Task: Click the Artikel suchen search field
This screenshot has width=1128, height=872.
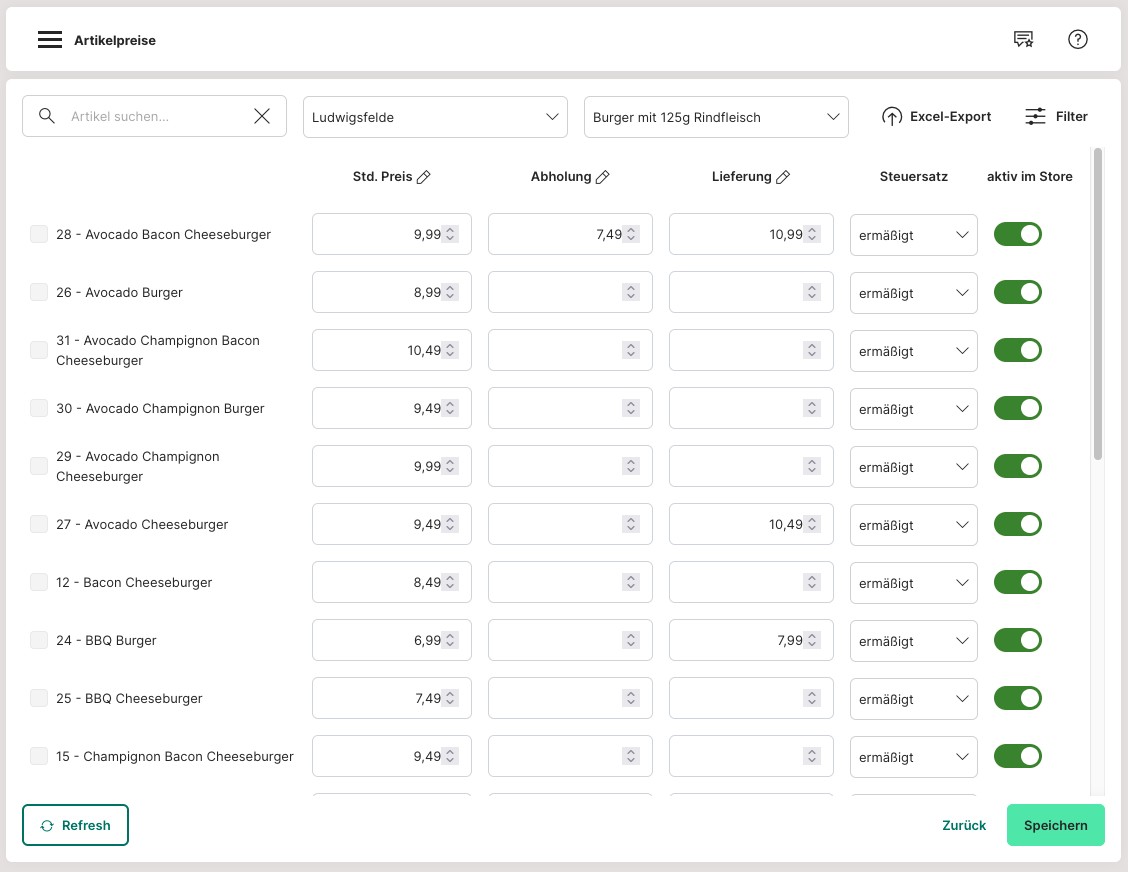Action: pos(155,117)
